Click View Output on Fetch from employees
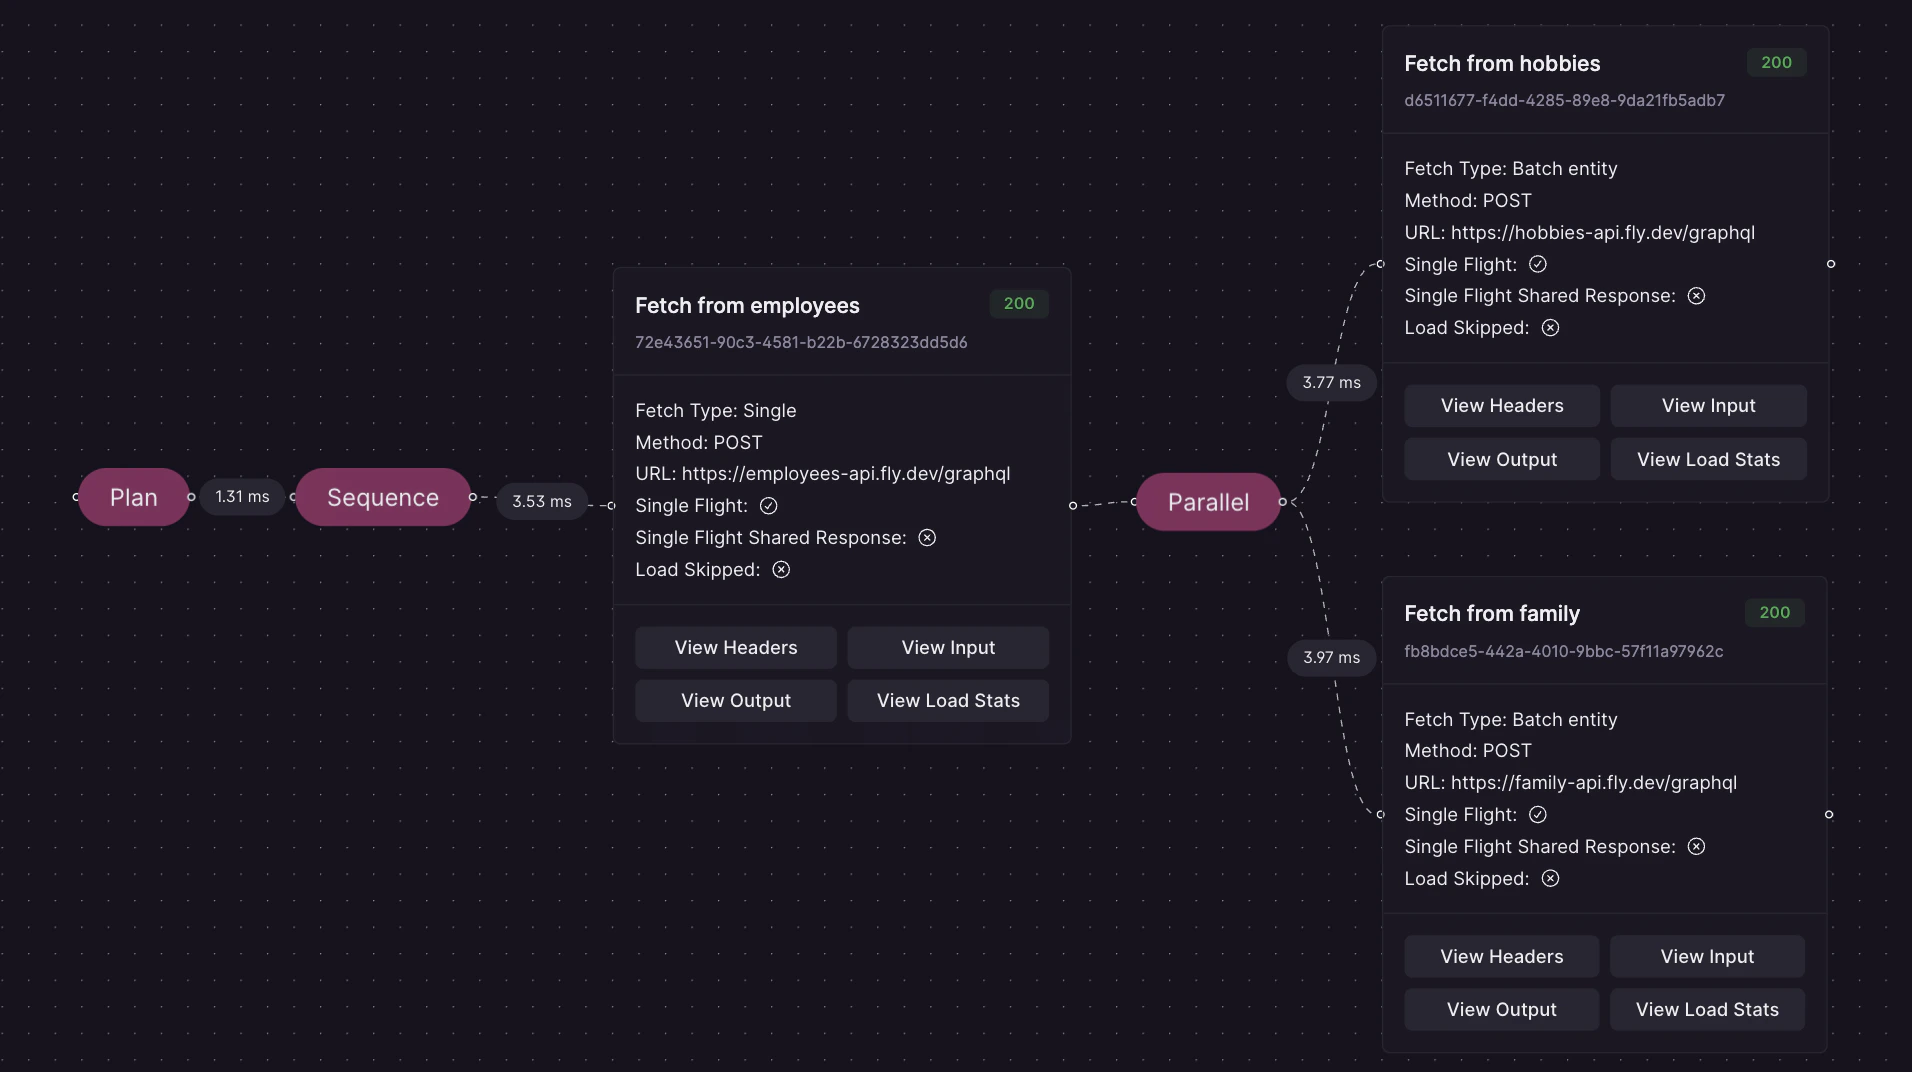1912x1072 pixels. point(735,700)
